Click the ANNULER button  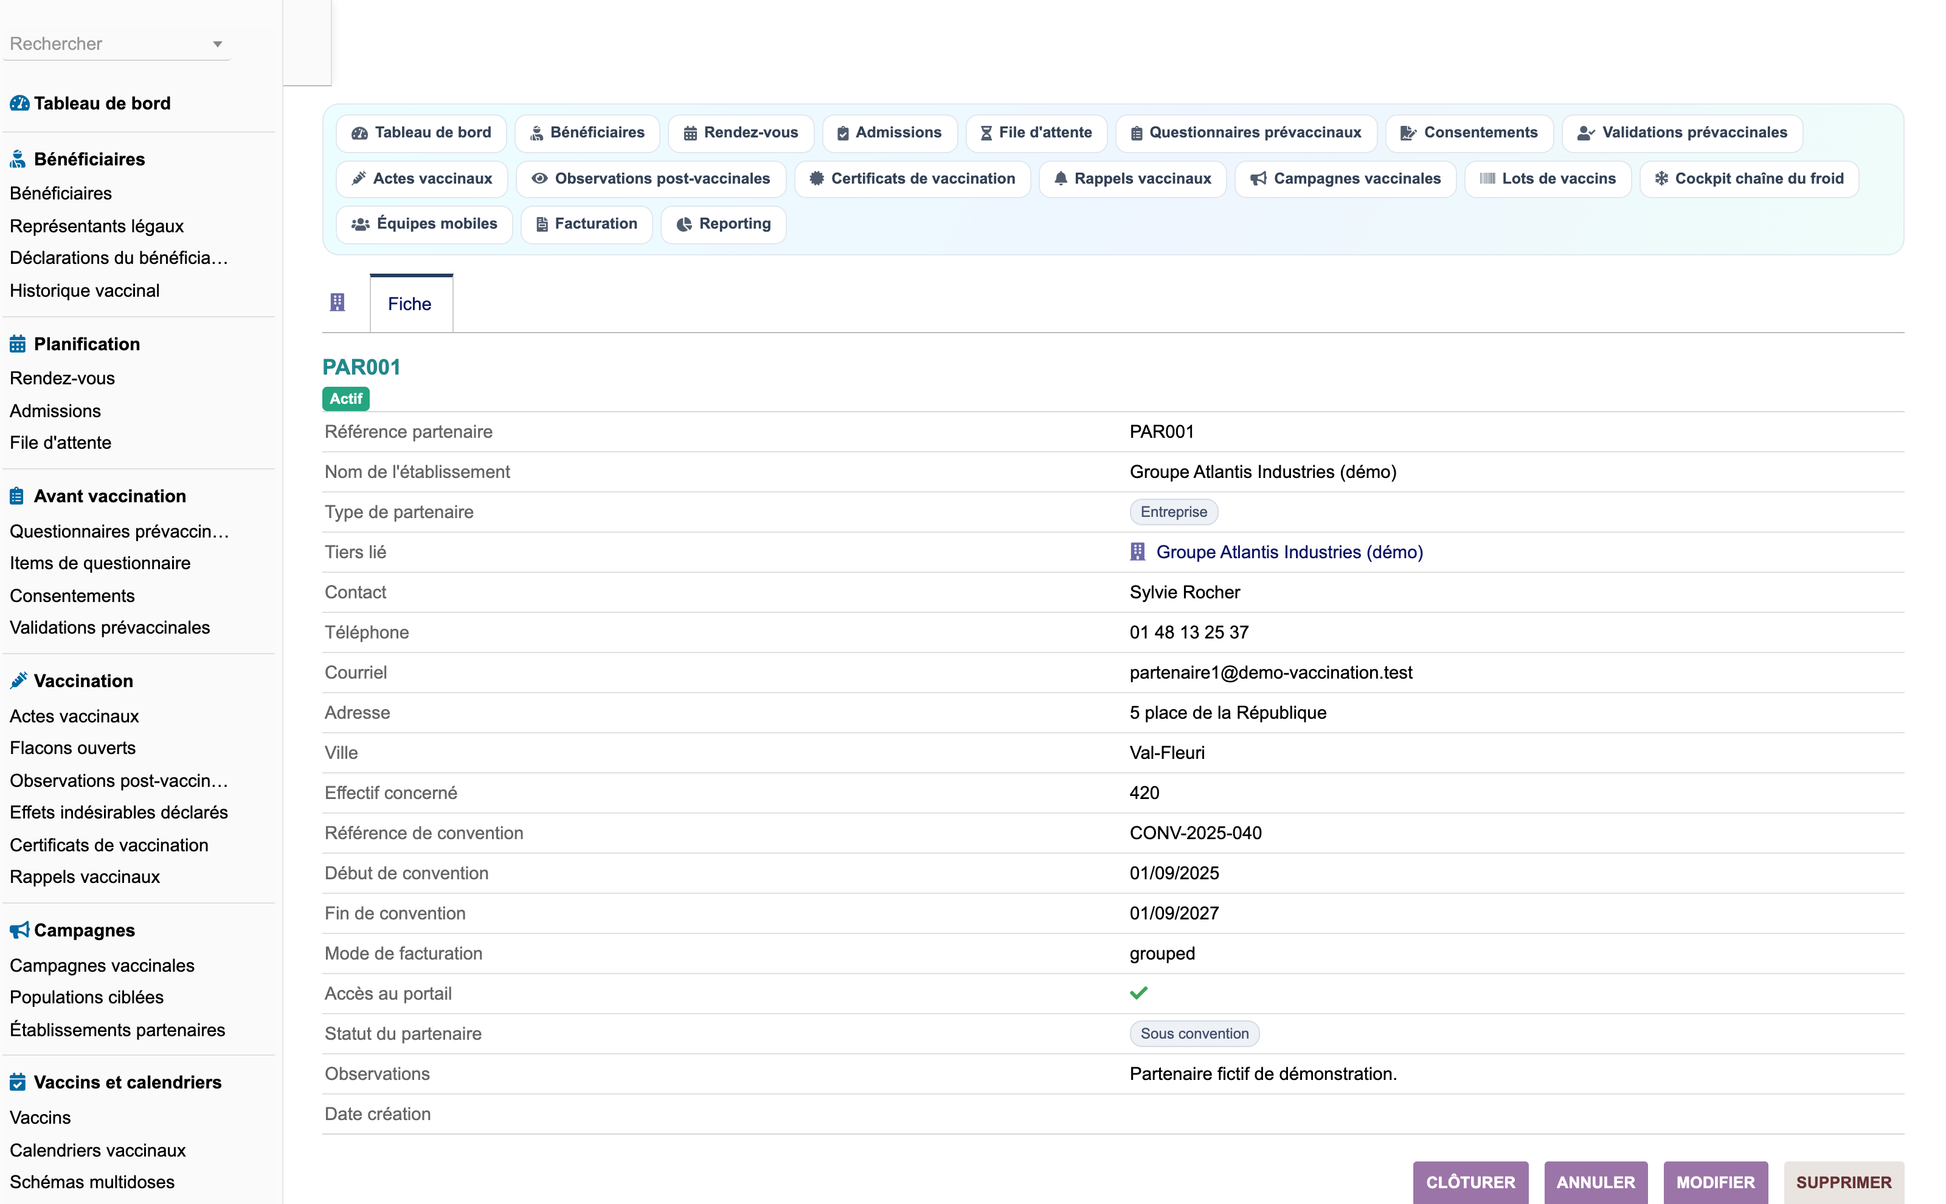[1596, 1182]
